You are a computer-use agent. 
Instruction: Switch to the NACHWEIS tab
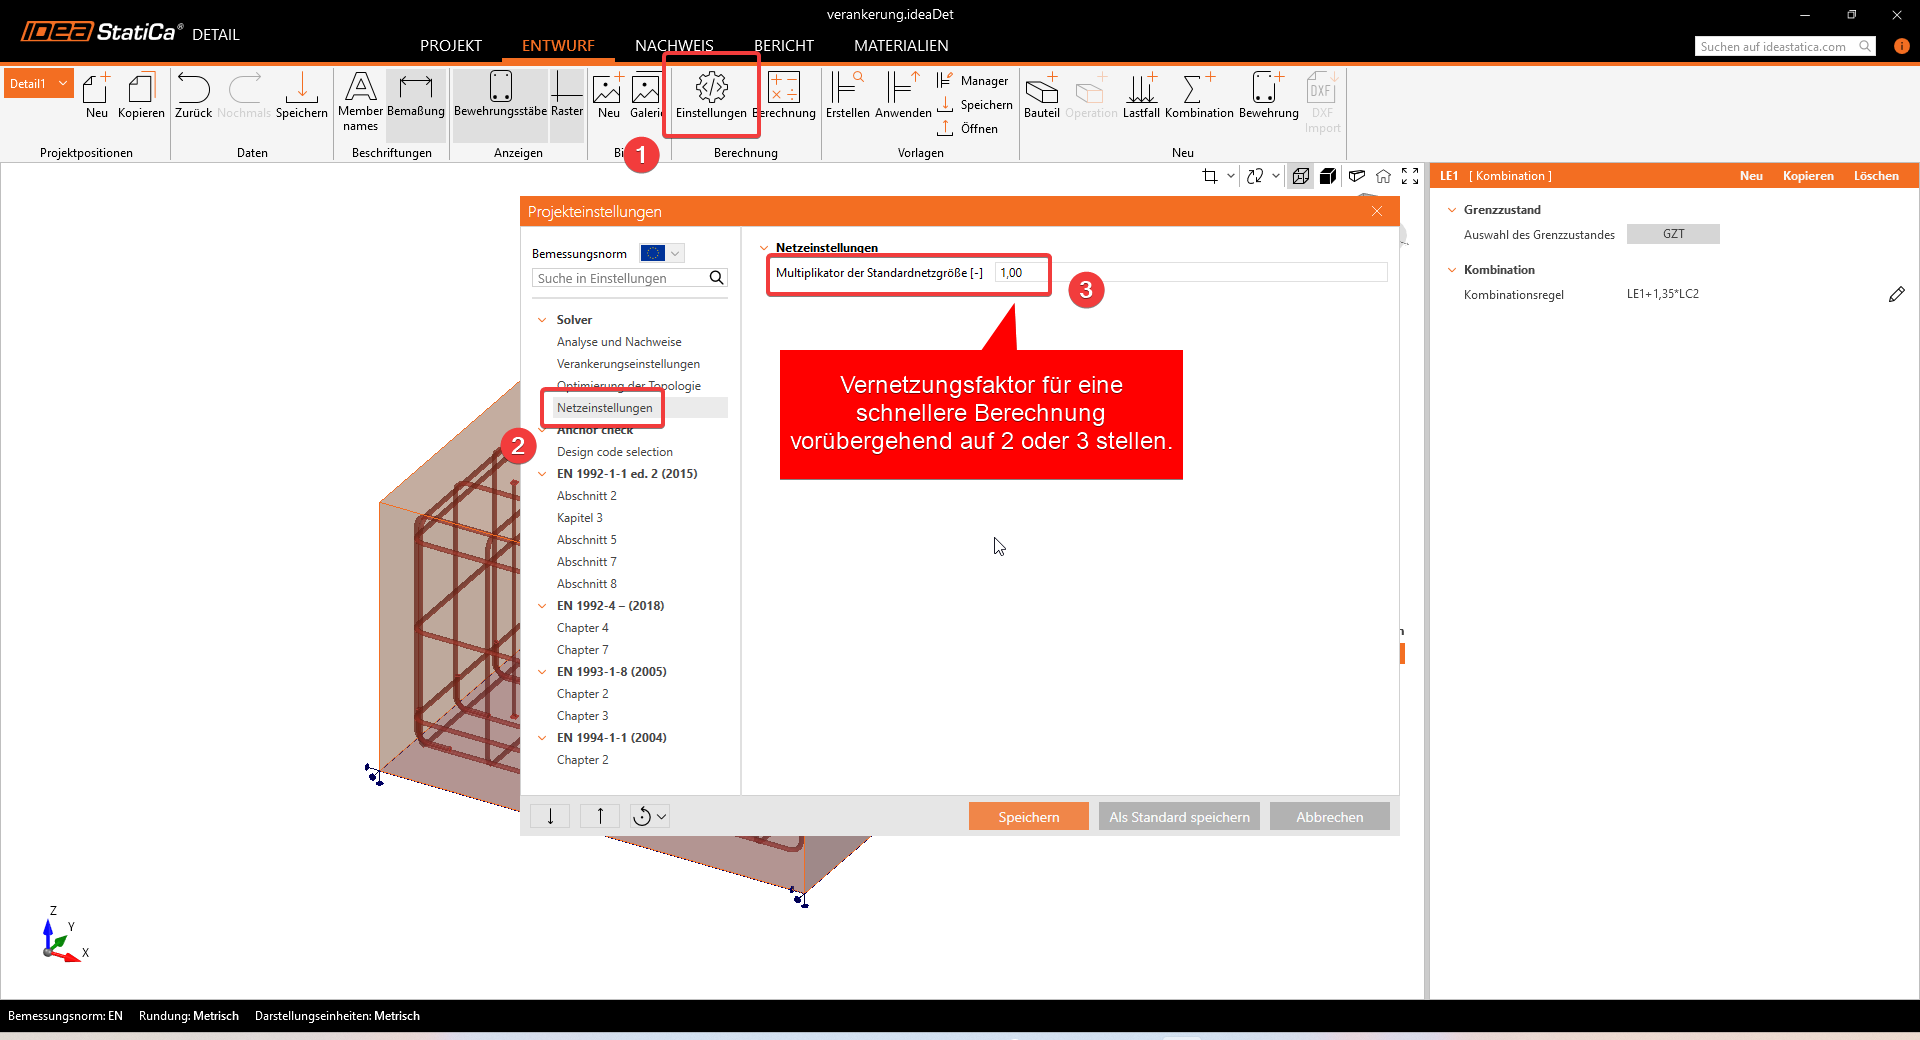[674, 46]
